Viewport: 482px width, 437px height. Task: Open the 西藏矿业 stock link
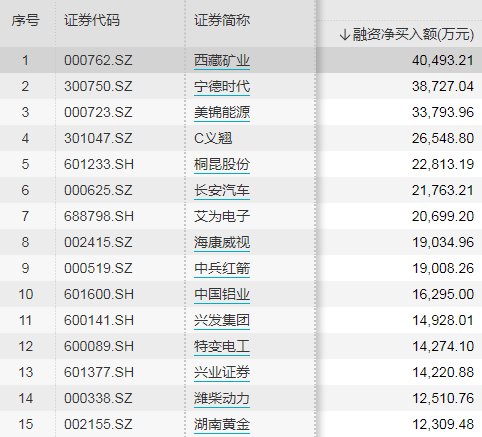pos(222,60)
